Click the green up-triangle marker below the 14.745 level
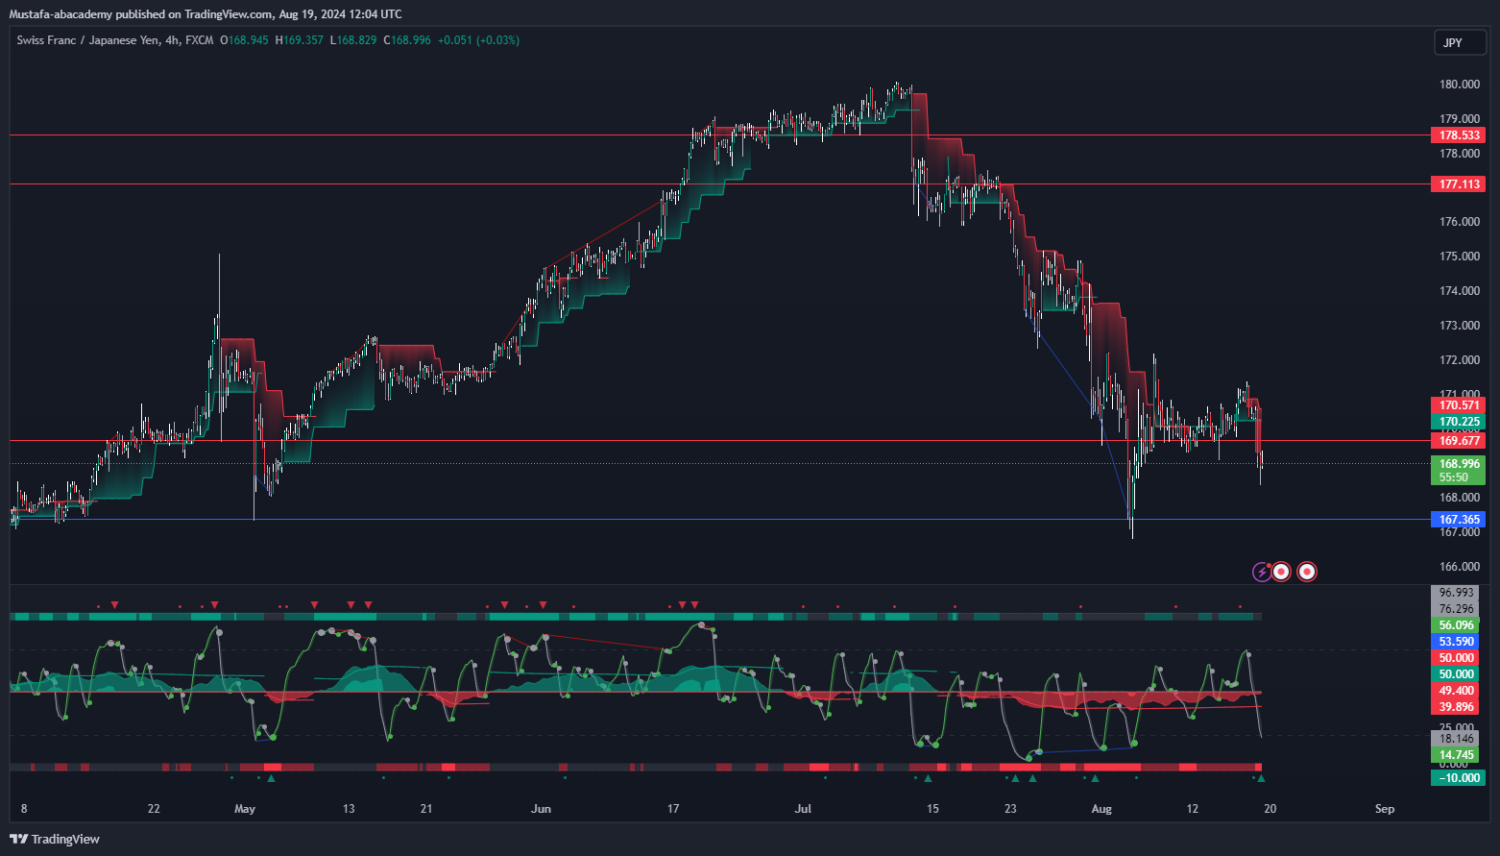Viewport: 1500px width, 856px height. tap(1260, 778)
